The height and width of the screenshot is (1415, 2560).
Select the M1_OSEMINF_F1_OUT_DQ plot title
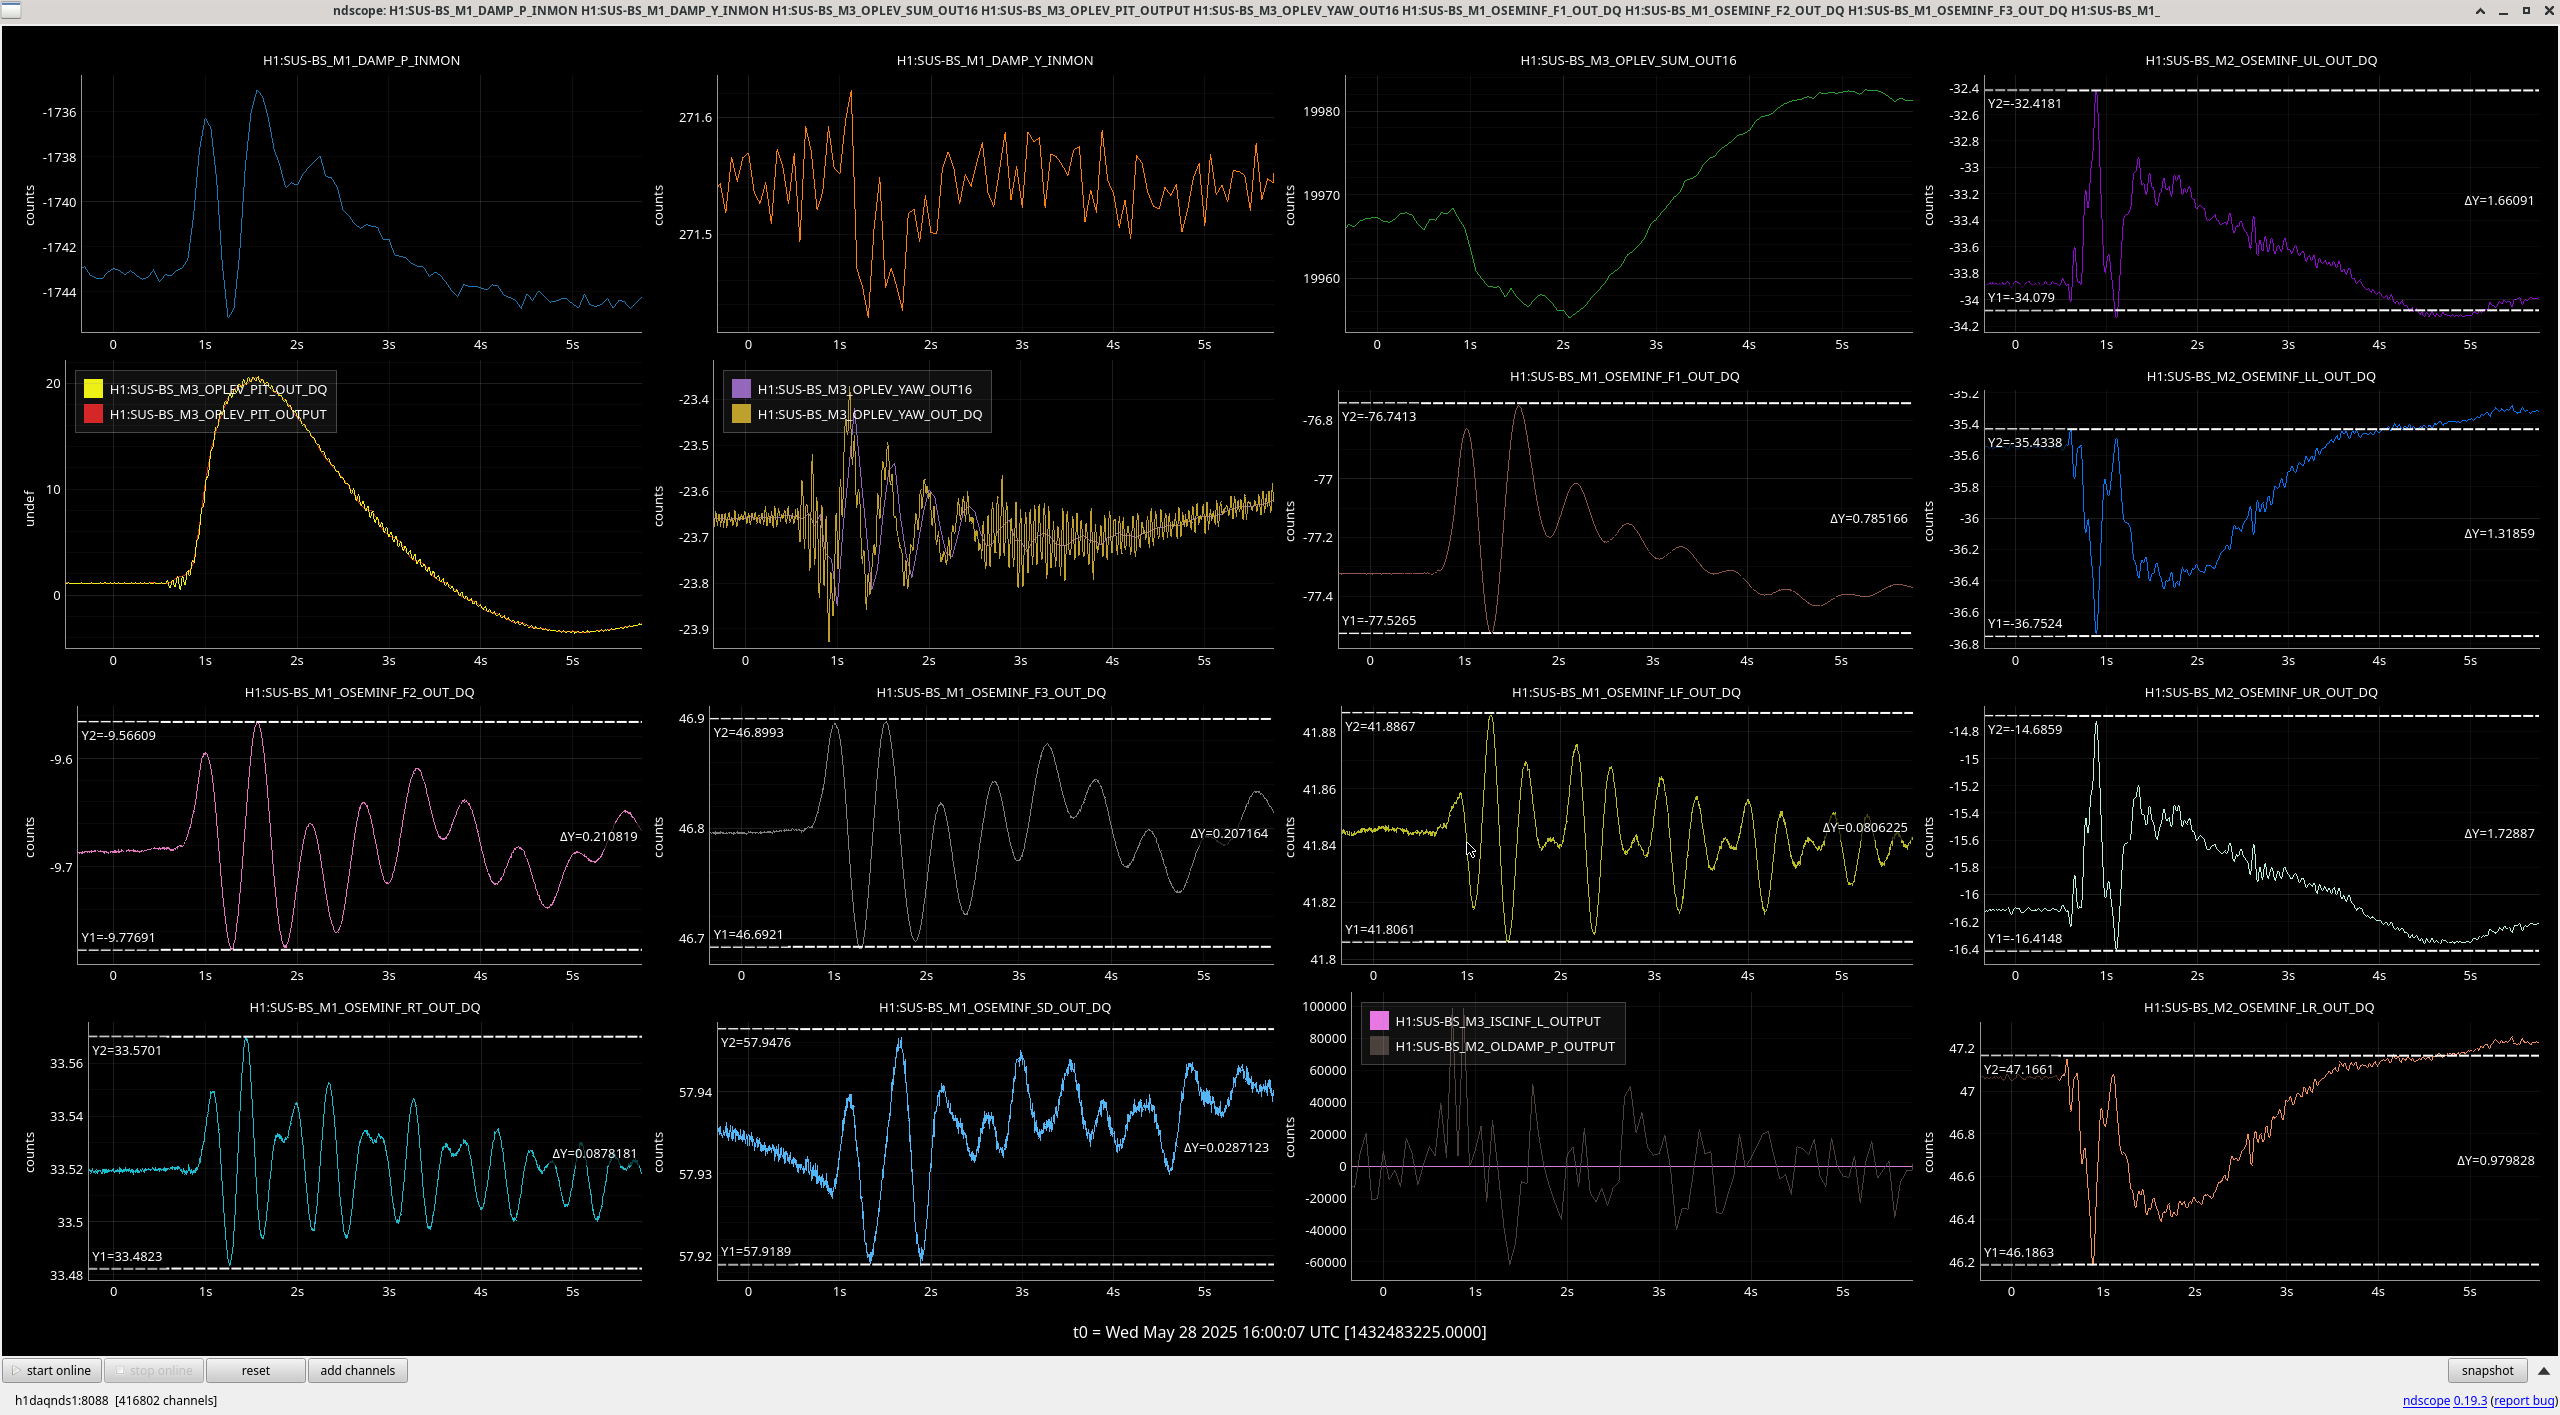point(1624,376)
